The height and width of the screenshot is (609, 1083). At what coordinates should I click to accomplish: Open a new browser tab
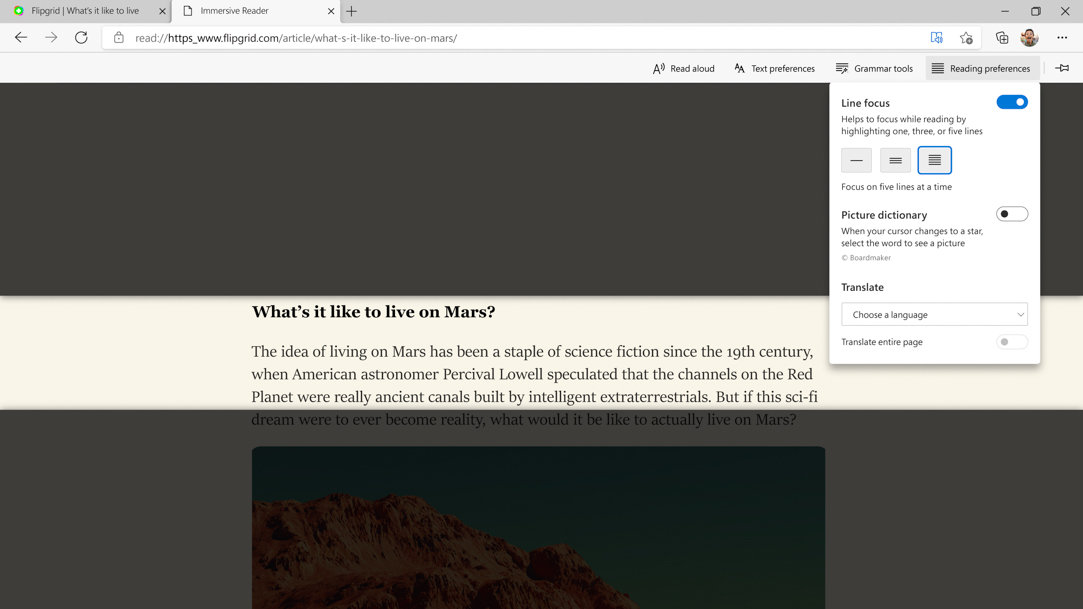point(352,11)
